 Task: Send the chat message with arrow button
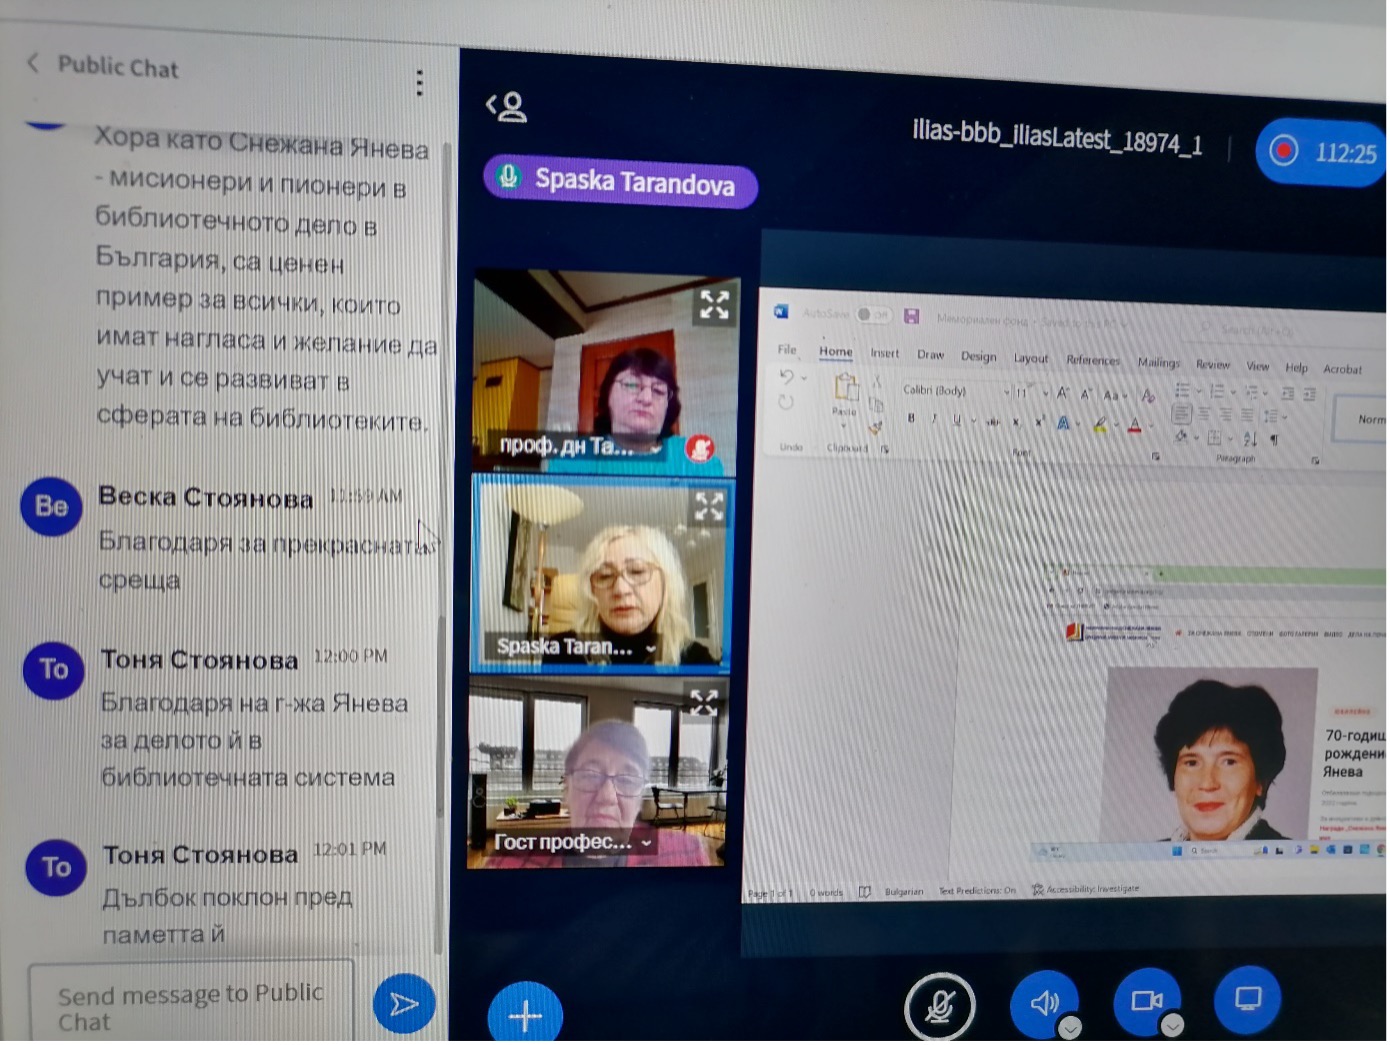click(404, 1003)
